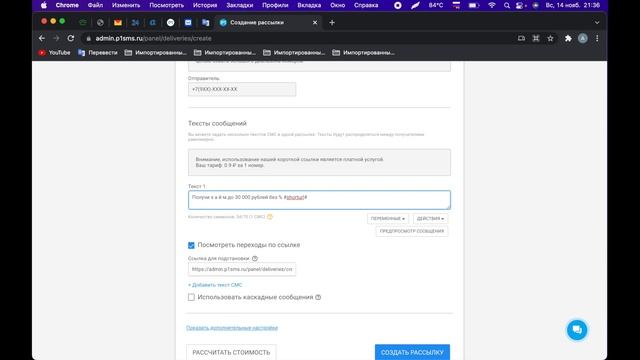Open the Справка menu

pyautogui.click(x=366, y=5)
